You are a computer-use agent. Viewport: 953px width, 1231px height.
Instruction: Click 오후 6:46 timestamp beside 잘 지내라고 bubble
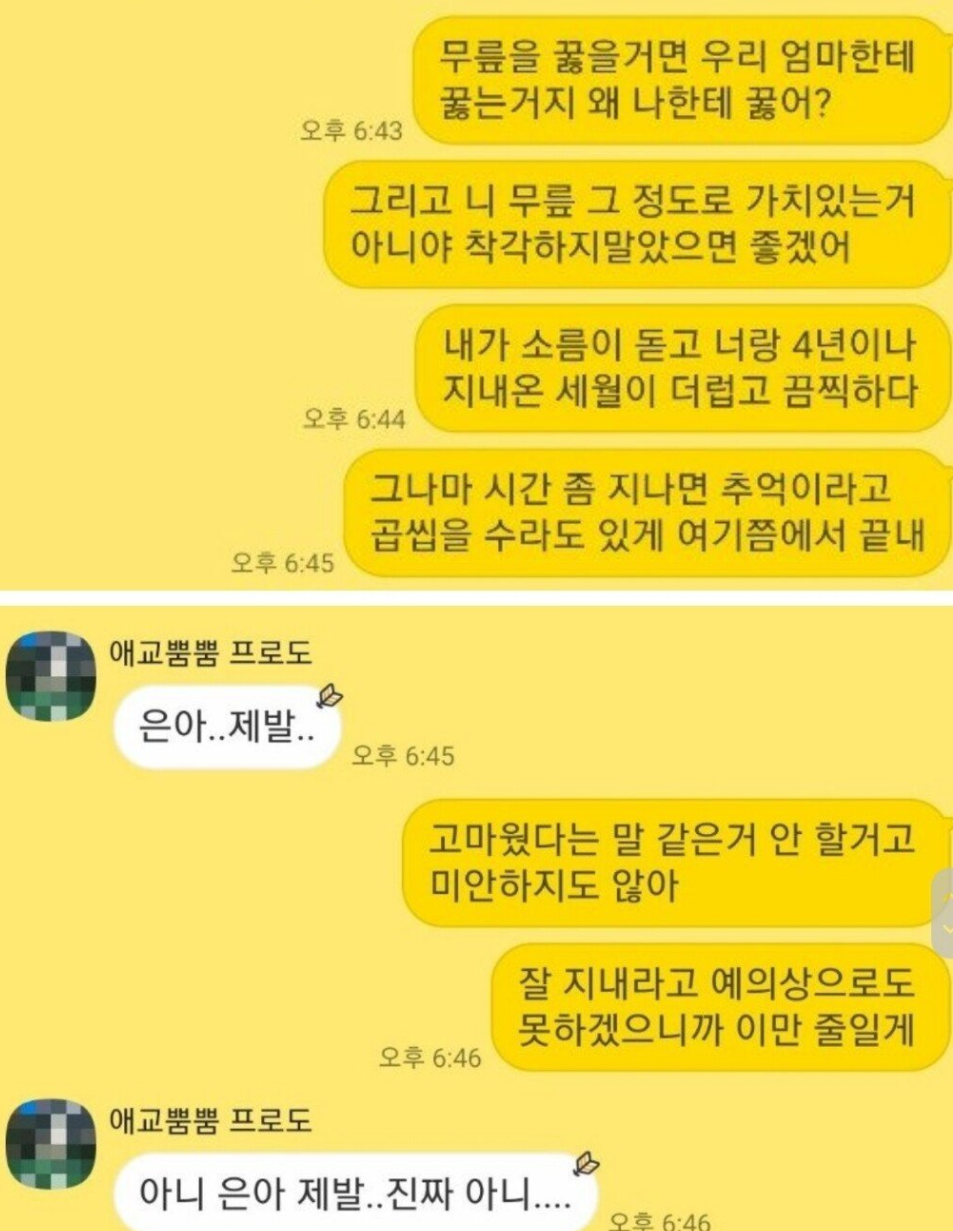tap(433, 1056)
